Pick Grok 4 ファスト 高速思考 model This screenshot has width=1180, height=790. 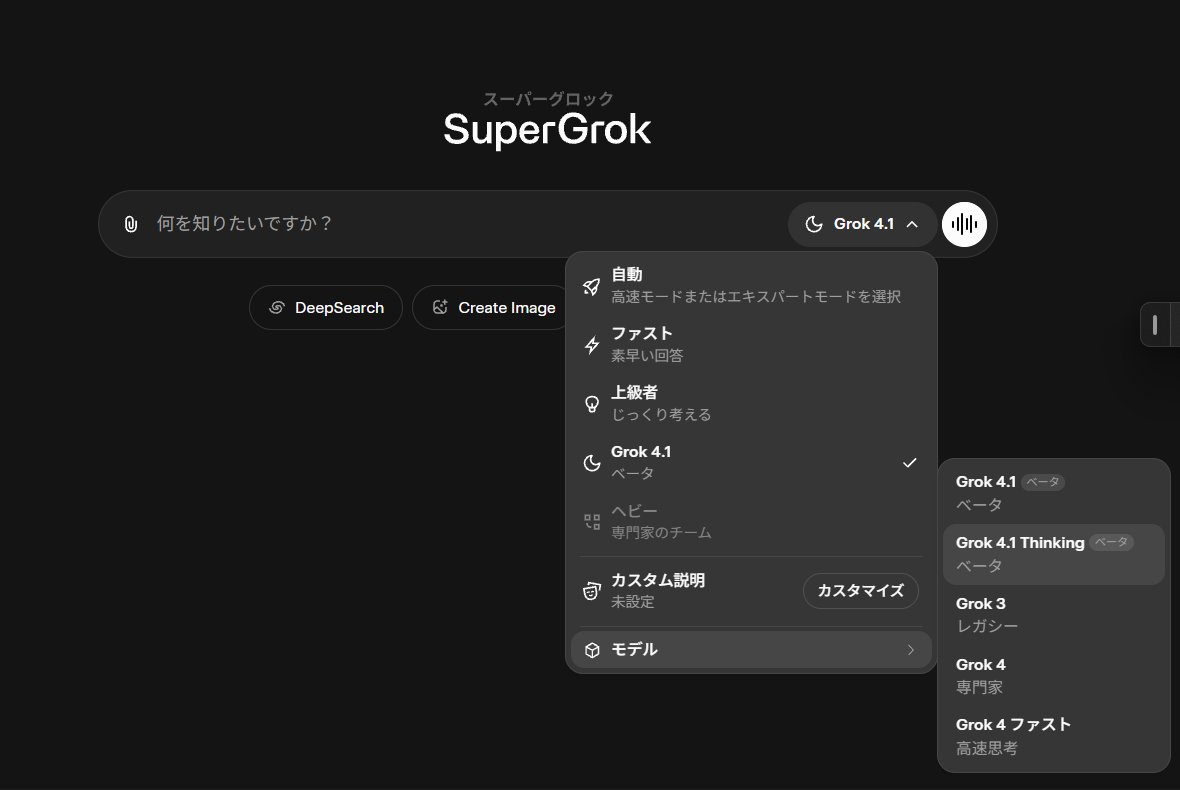pos(1054,736)
